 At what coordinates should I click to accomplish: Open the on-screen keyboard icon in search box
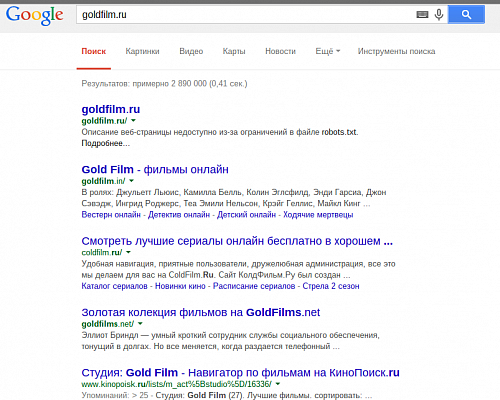pos(422,14)
